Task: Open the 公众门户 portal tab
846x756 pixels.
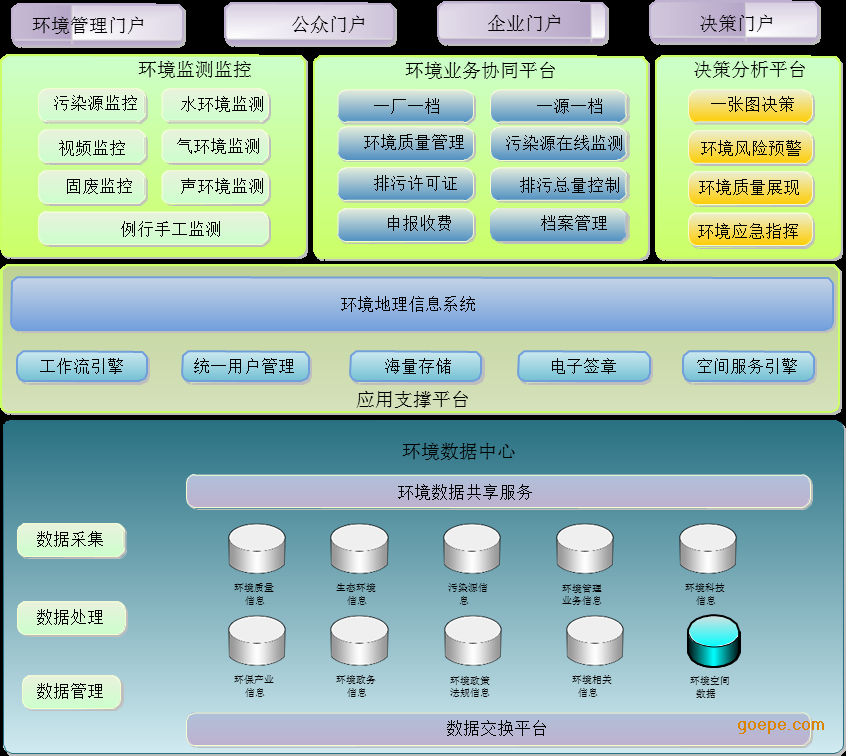Action: pyautogui.click(x=310, y=24)
